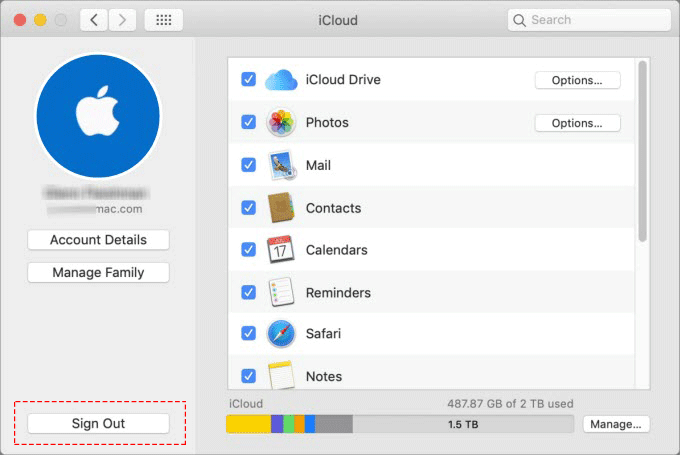The image size is (680, 455).
Task: Click the orange segment of storage bar
Action: tap(300, 424)
